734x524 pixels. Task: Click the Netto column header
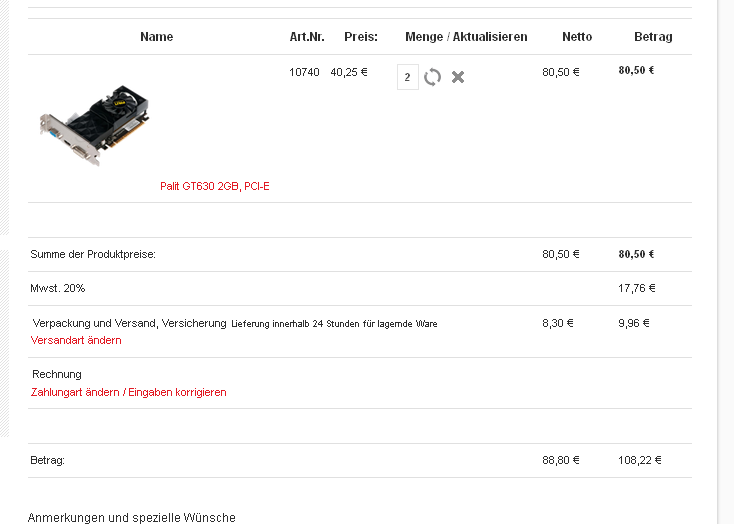577,37
